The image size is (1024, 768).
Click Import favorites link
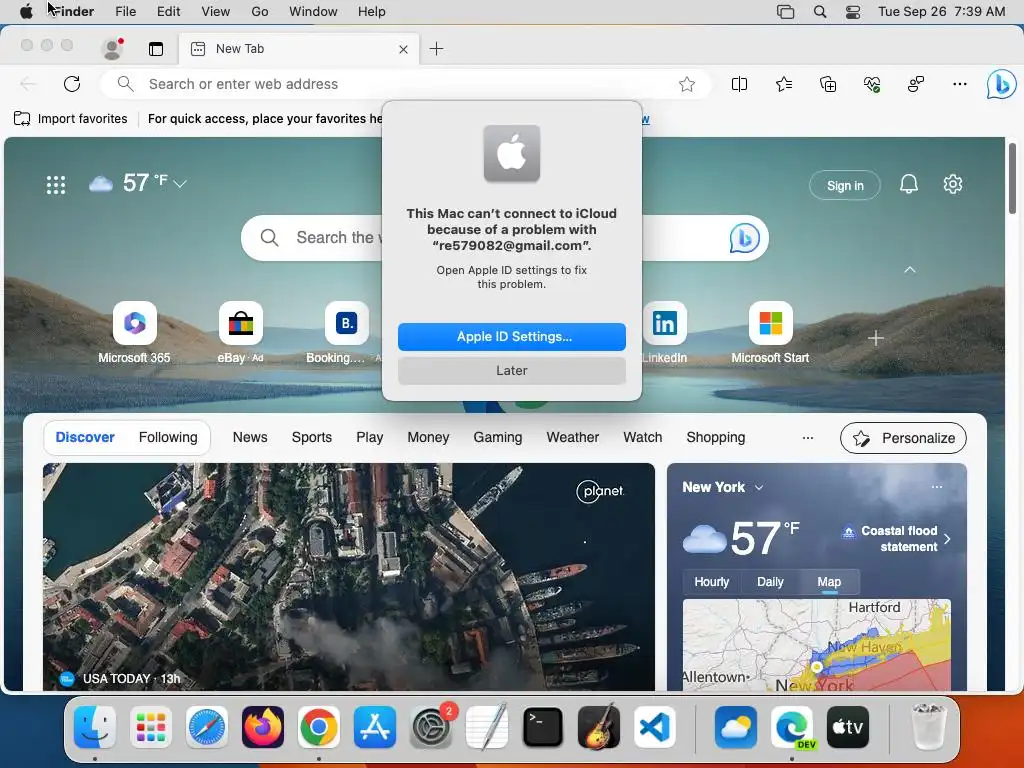pos(71,119)
